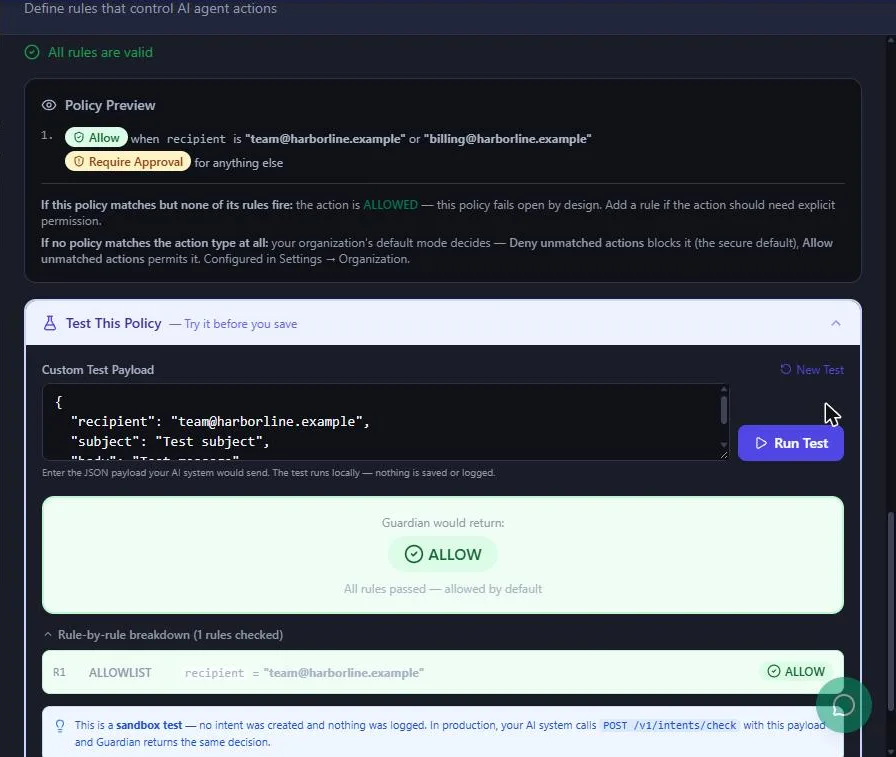The width and height of the screenshot is (896, 757).
Task: Click the green Allow badge in rule 1
Action: 96,138
